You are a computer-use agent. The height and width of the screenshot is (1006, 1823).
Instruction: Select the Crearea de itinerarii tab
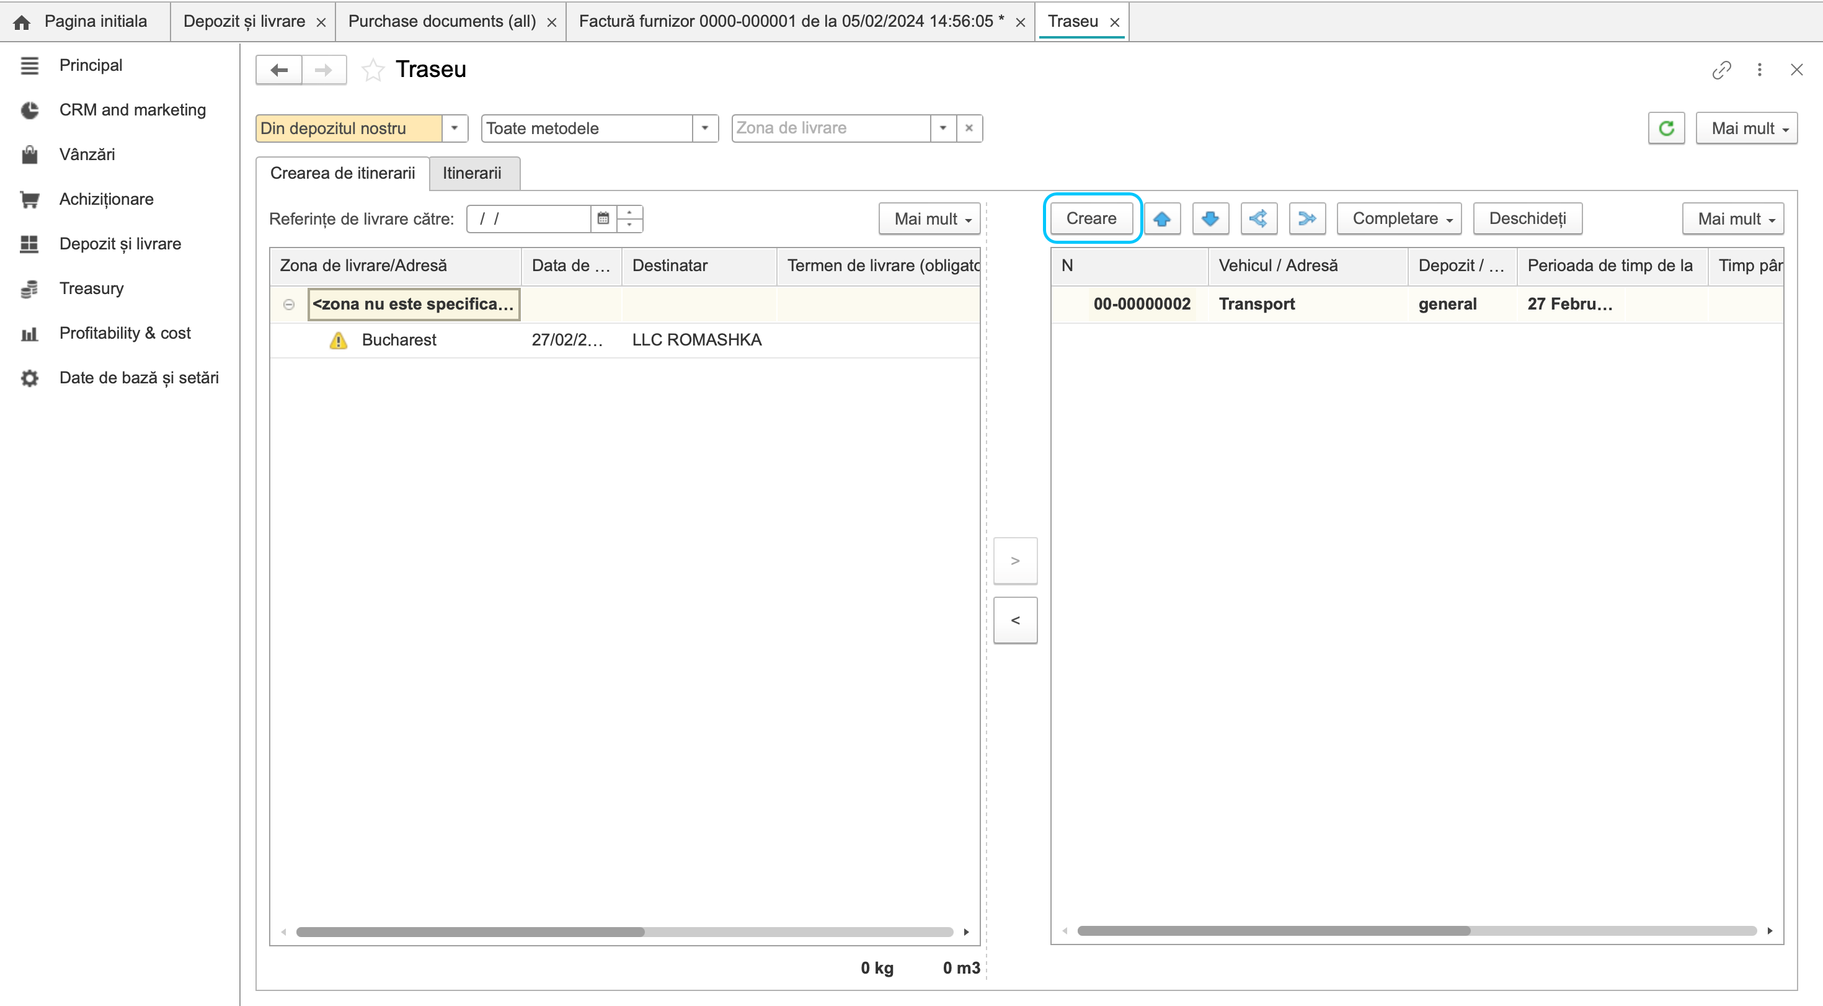[342, 173]
